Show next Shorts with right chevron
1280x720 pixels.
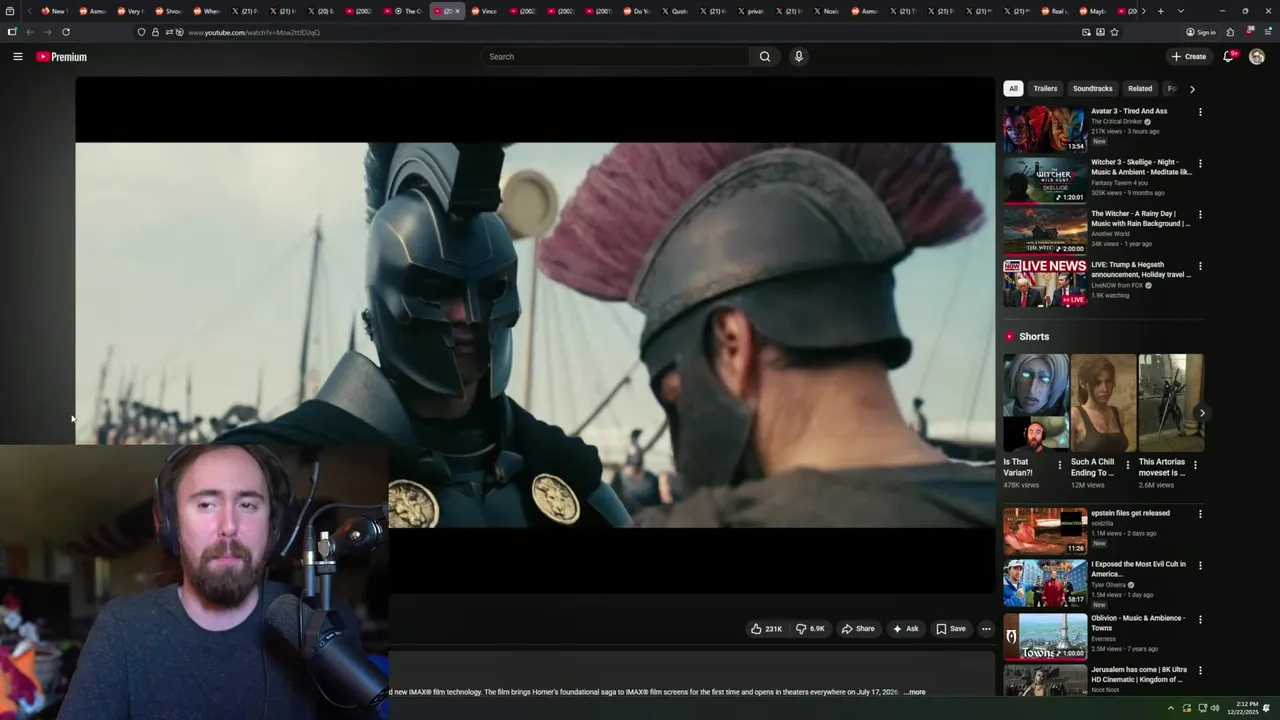point(1202,413)
